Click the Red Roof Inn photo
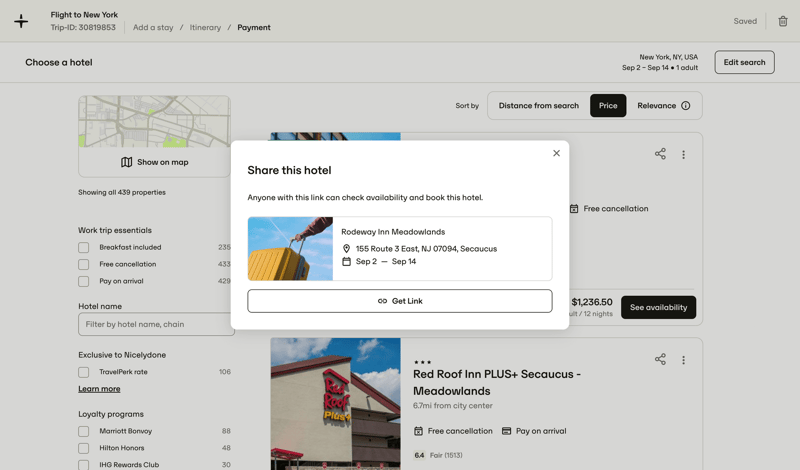 (335, 404)
